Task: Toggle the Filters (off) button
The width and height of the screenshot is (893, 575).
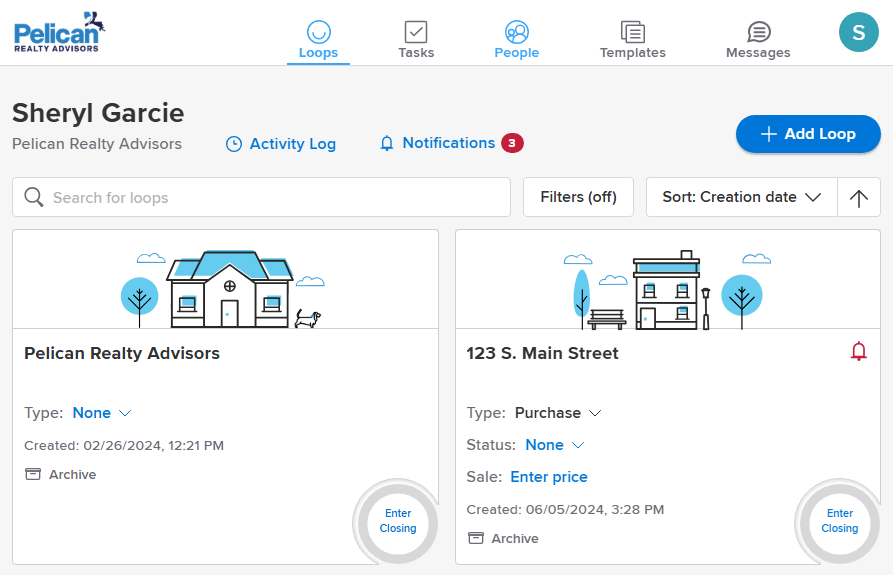Action: click(x=578, y=197)
